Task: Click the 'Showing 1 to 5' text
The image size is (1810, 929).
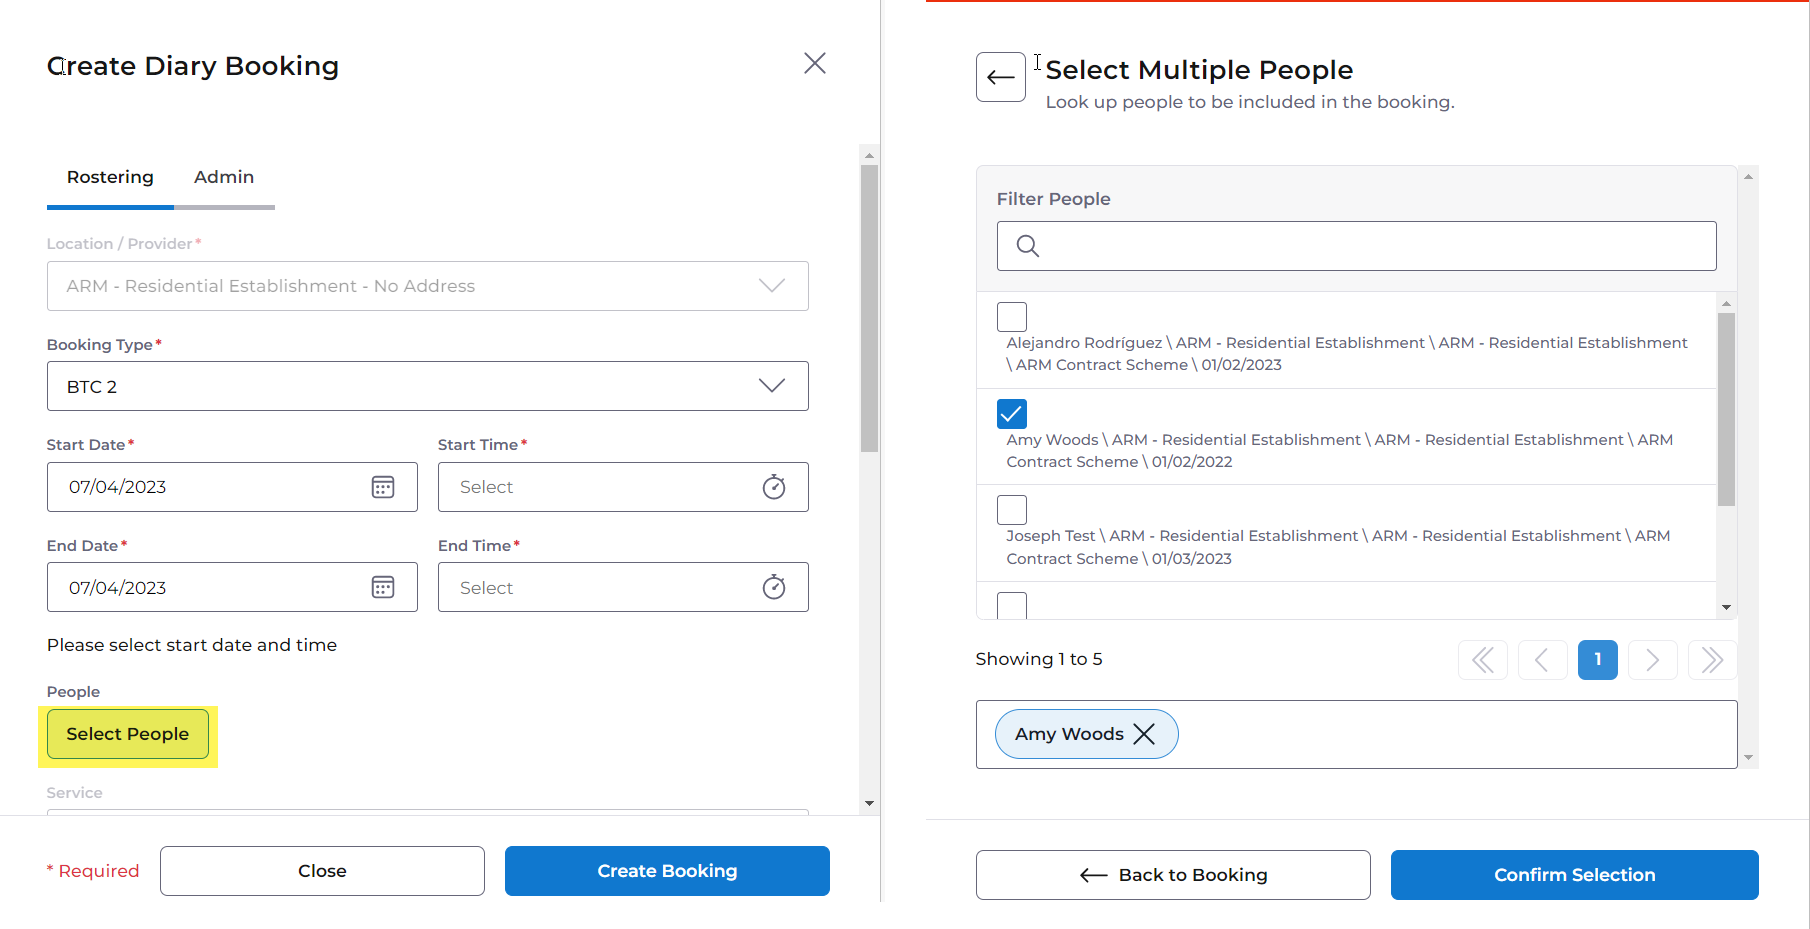Action: click(1039, 659)
